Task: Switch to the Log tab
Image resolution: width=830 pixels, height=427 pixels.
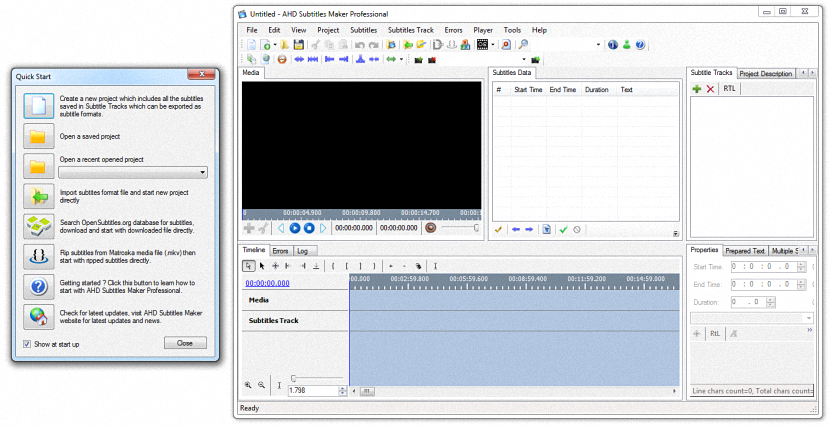Action: point(303,251)
